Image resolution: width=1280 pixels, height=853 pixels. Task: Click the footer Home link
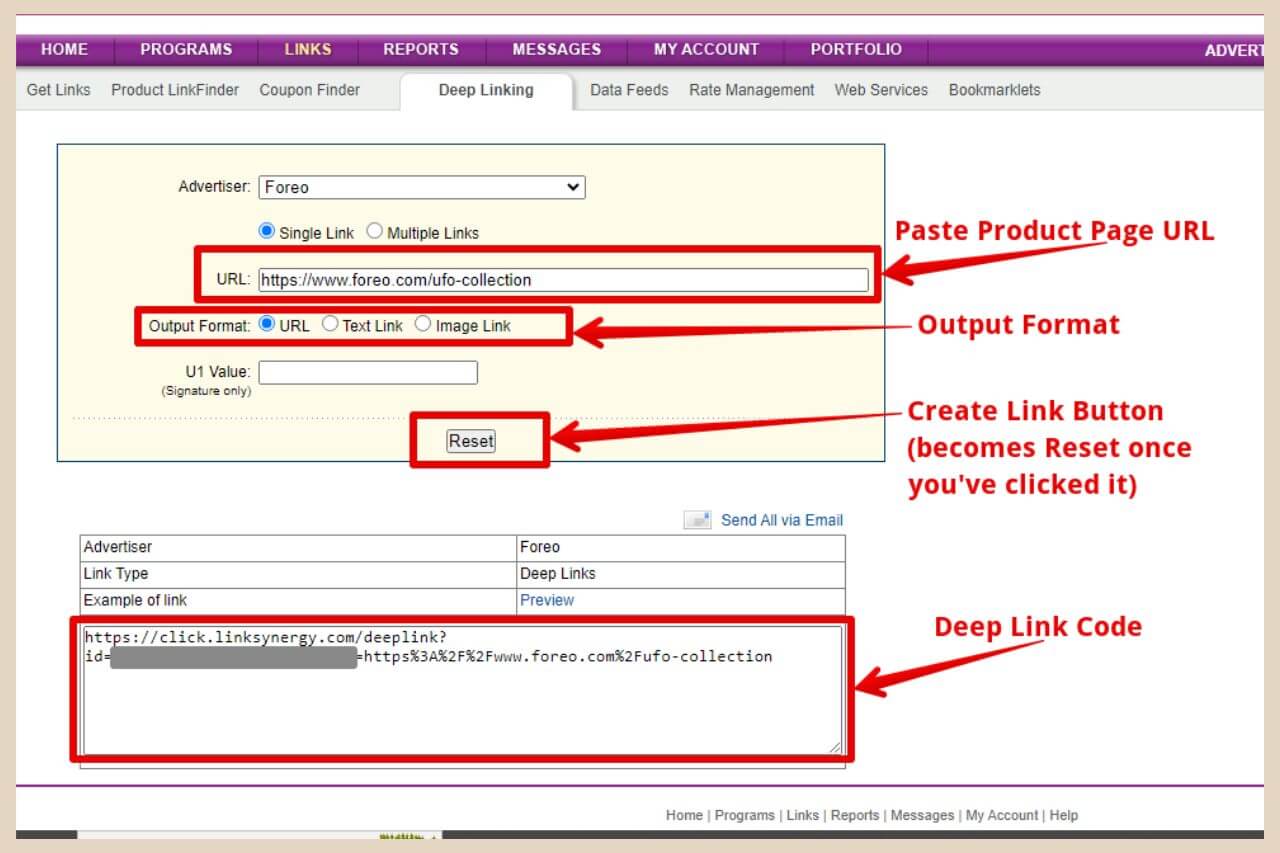684,815
